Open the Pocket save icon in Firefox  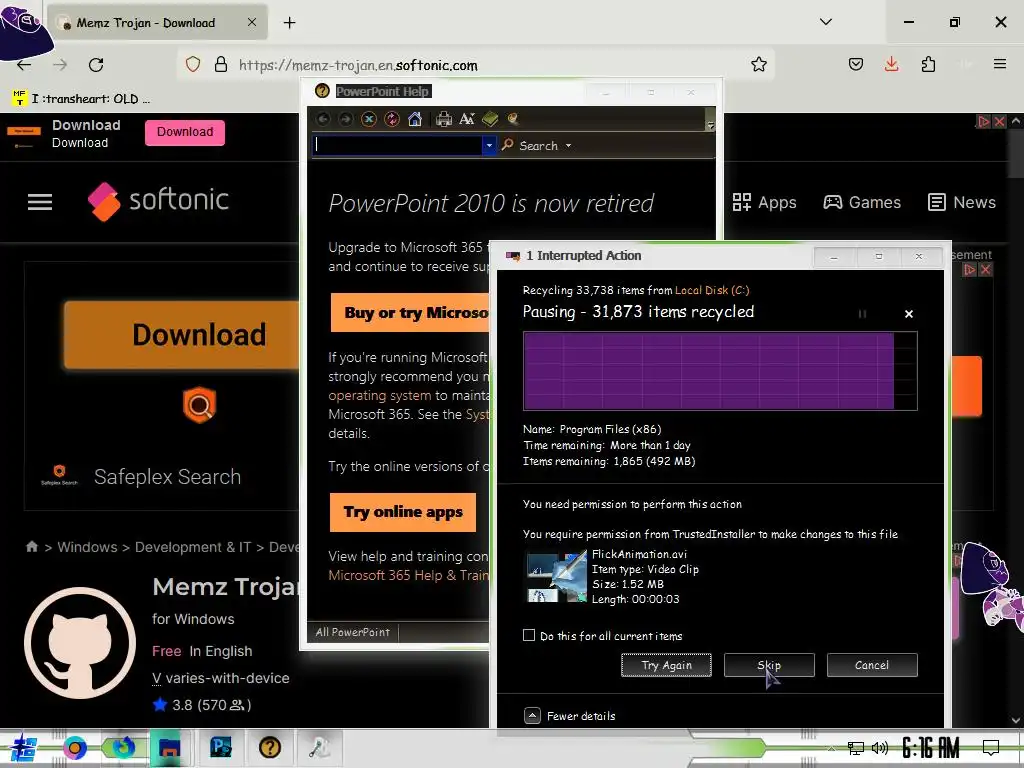(x=856, y=64)
